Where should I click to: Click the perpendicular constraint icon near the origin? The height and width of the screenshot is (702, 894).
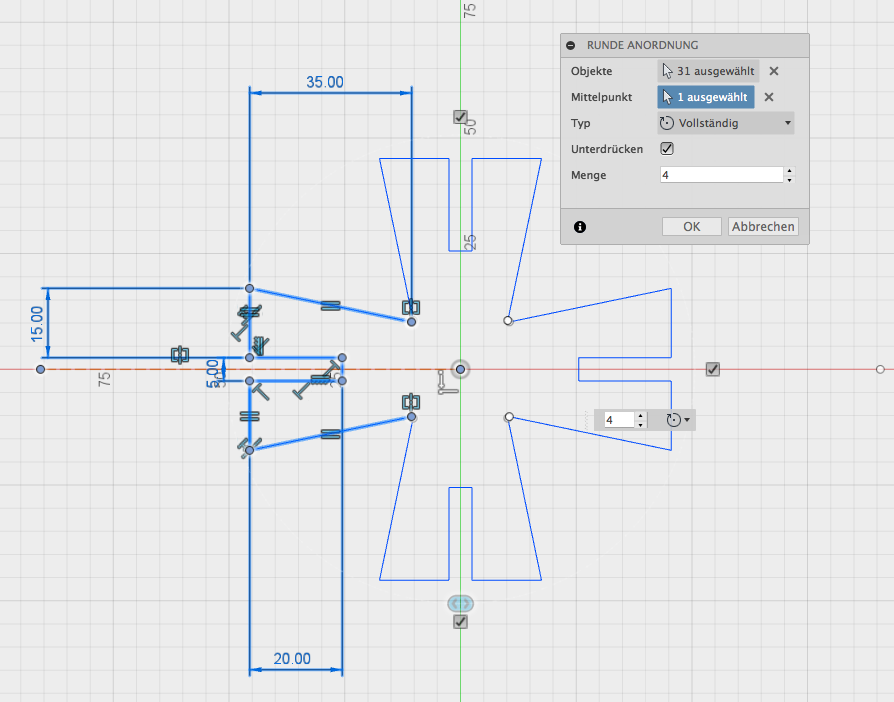point(446,382)
